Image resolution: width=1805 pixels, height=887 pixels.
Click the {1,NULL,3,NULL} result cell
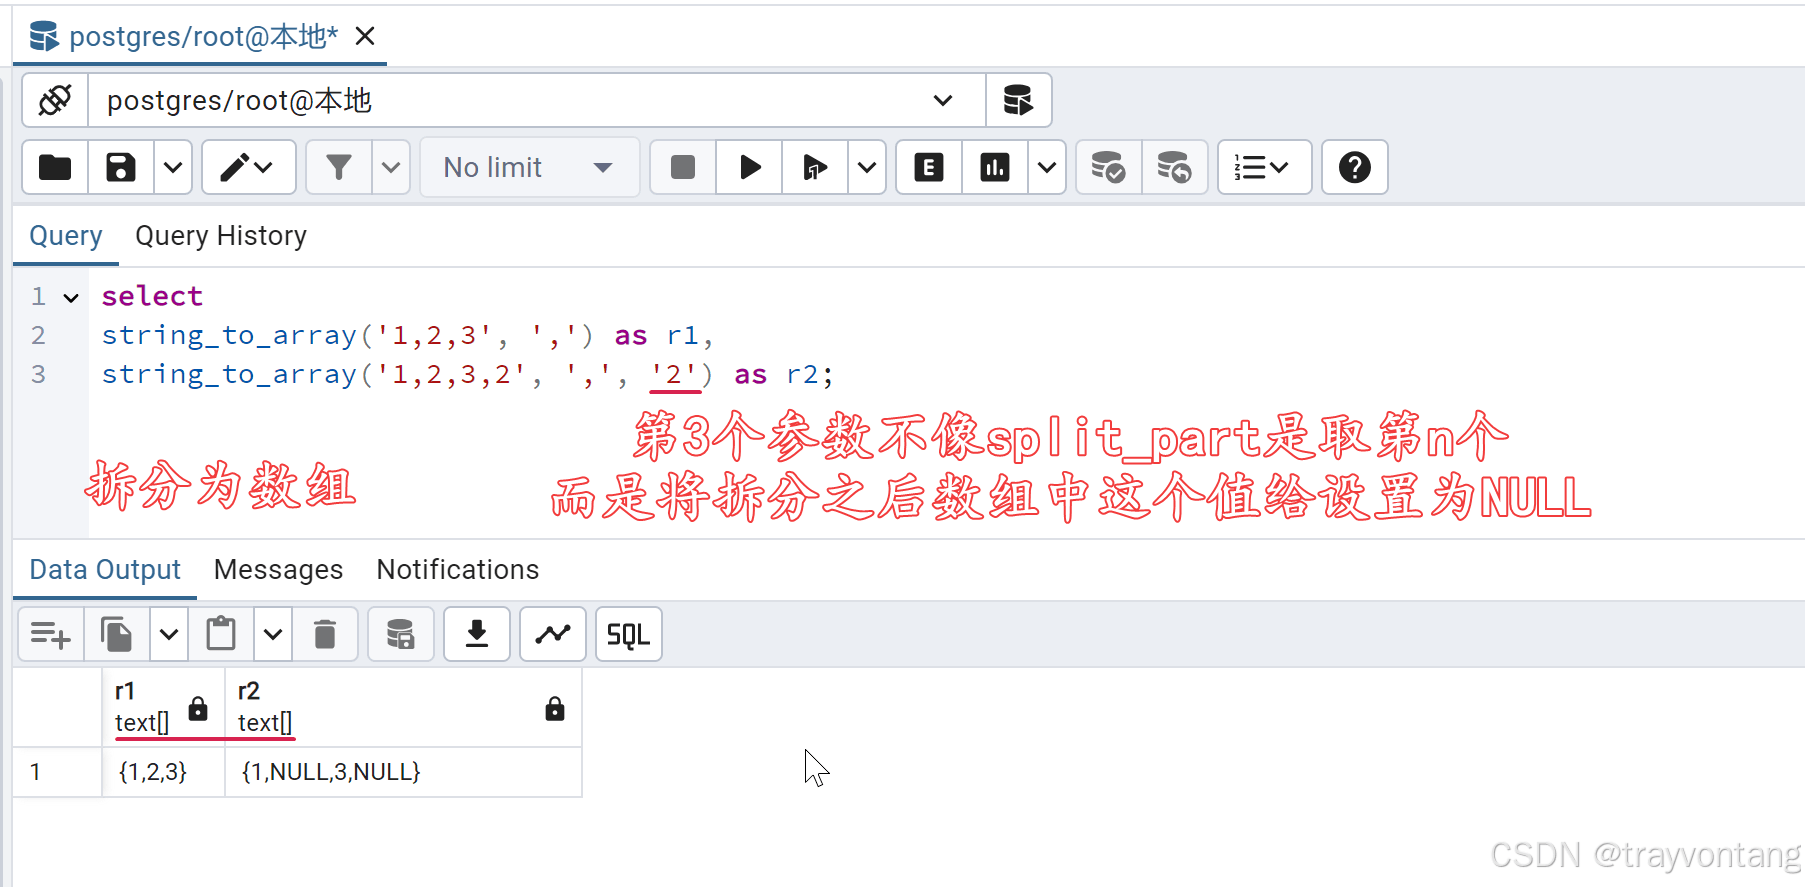point(403,772)
